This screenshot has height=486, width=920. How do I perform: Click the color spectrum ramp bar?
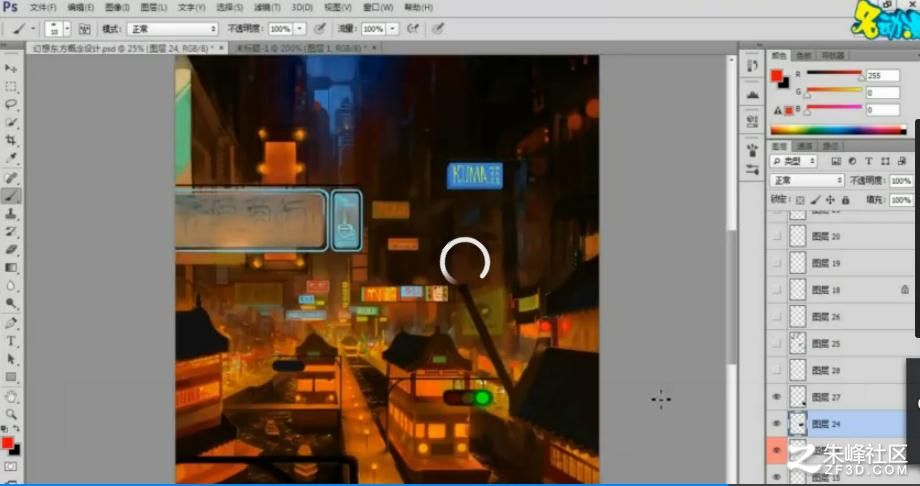[x=838, y=130]
